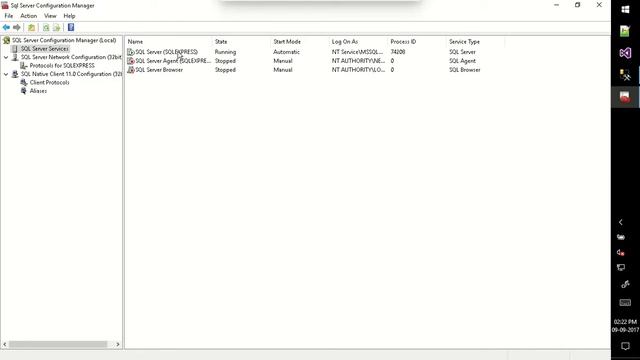Click the stopped SQL Server Agent icon
Screen dimensions: 640x360
point(131,61)
